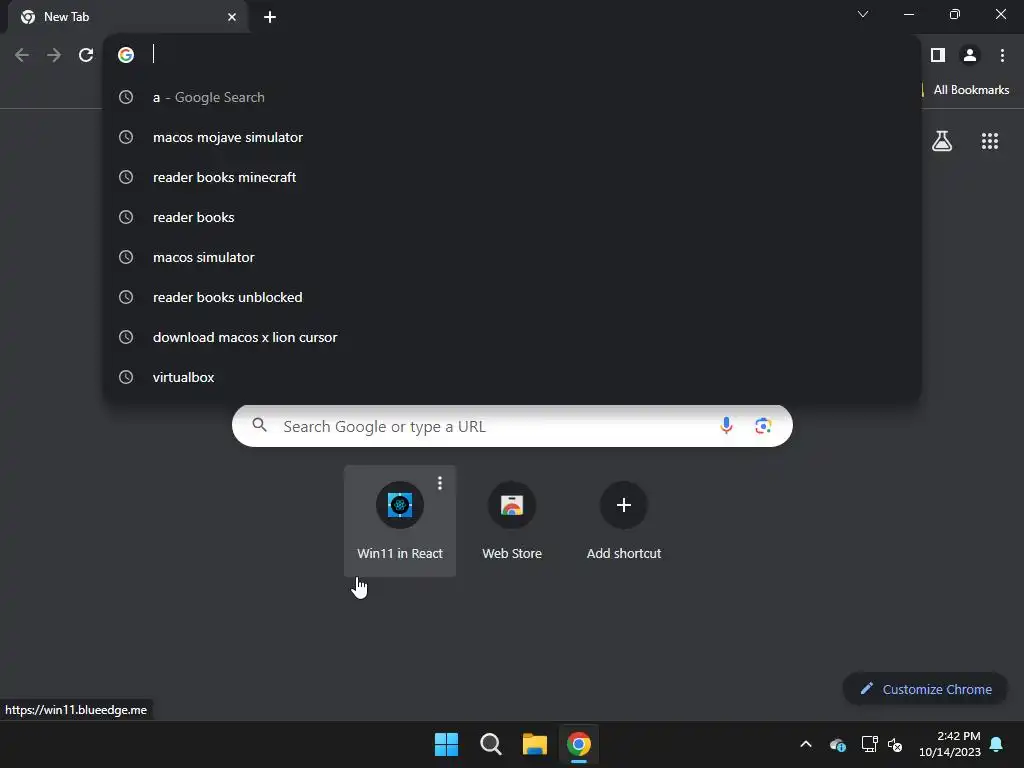Reload the page with the refresh icon
1024x768 pixels.
86,55
